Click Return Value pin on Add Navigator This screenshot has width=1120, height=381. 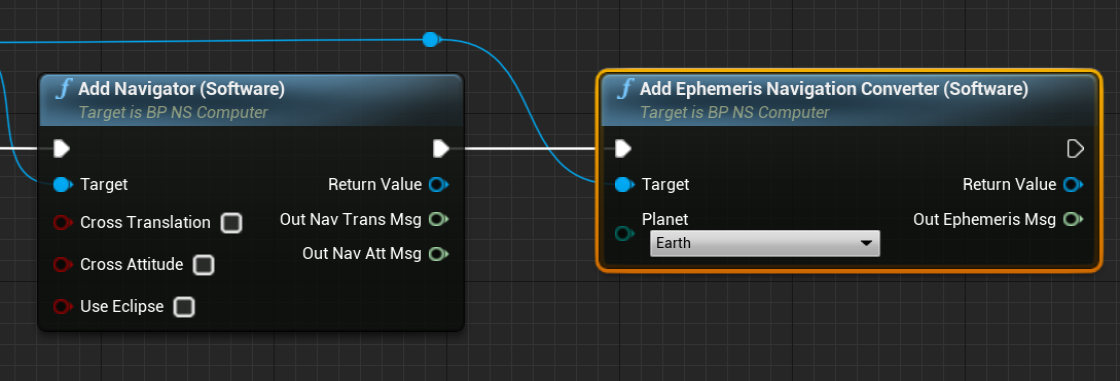tap(438, 184)
